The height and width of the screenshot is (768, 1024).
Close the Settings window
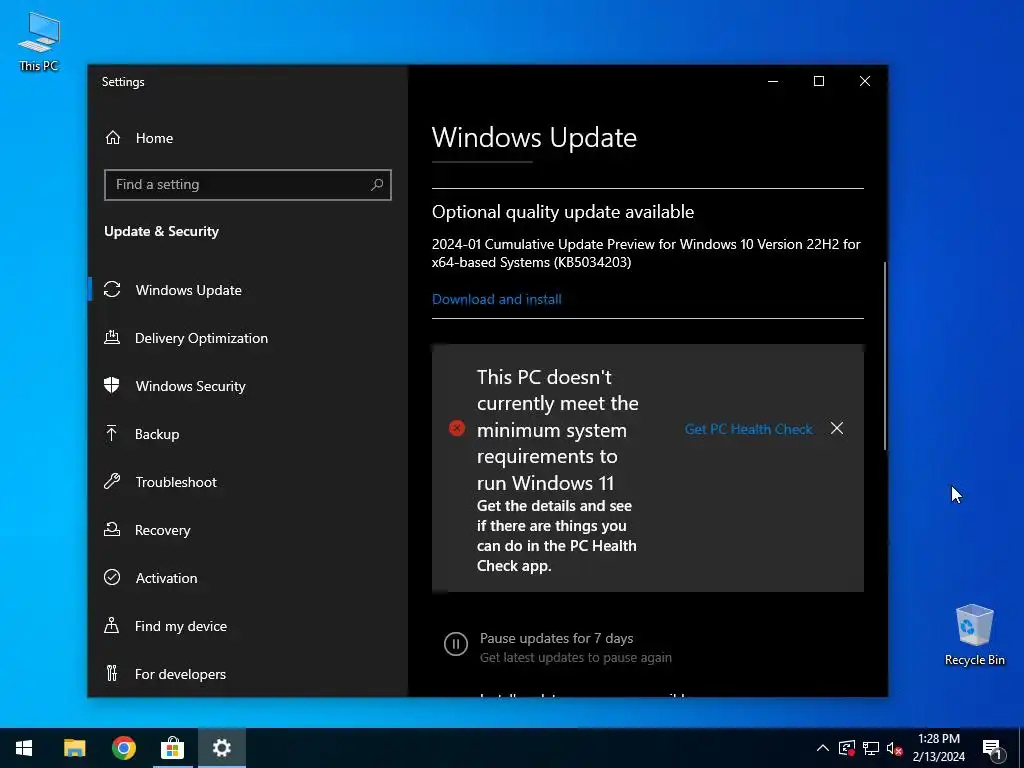[865, 81]
